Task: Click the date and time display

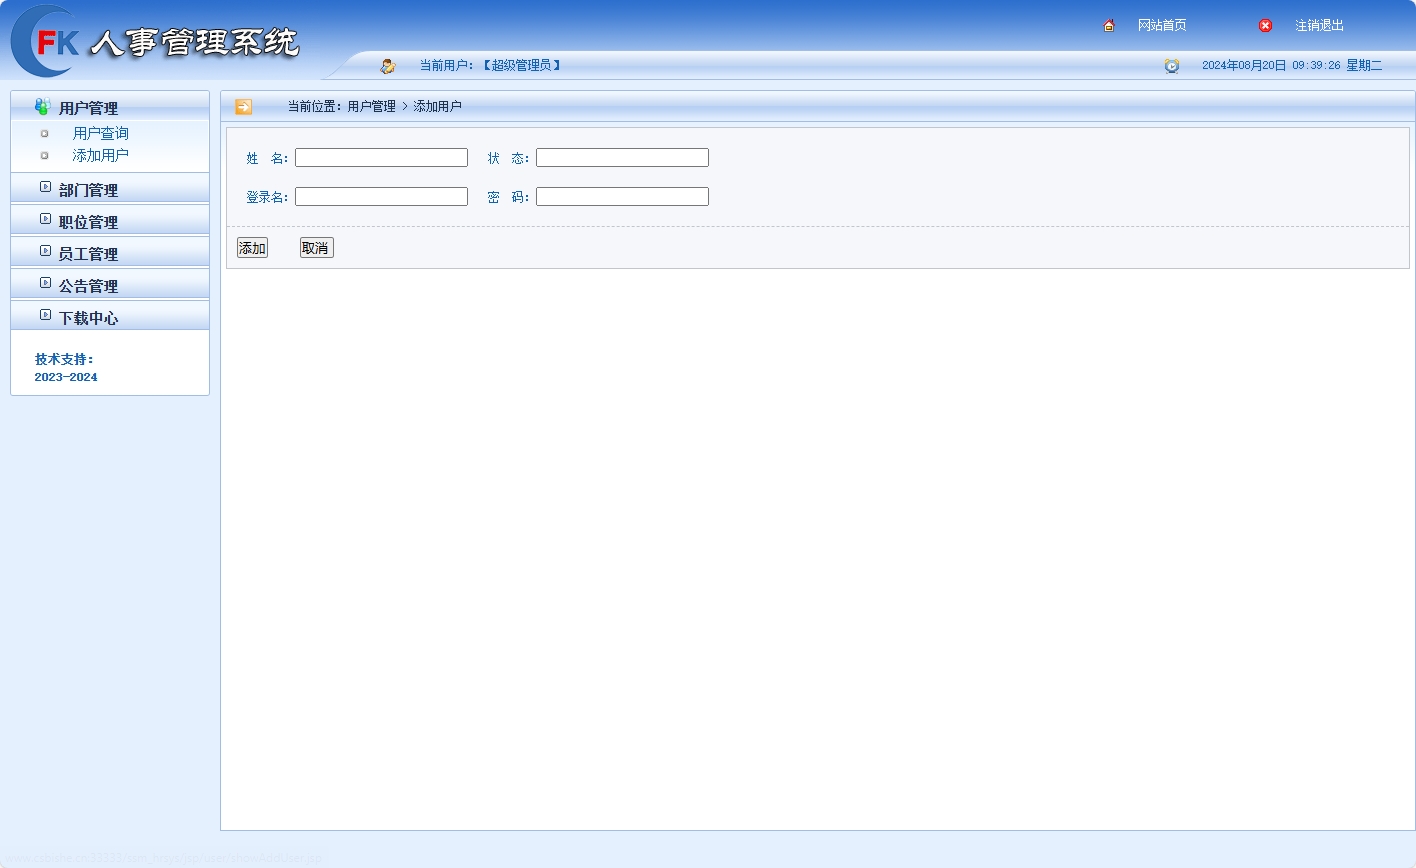Action: pyautogui.click(x=1292, y=66)
